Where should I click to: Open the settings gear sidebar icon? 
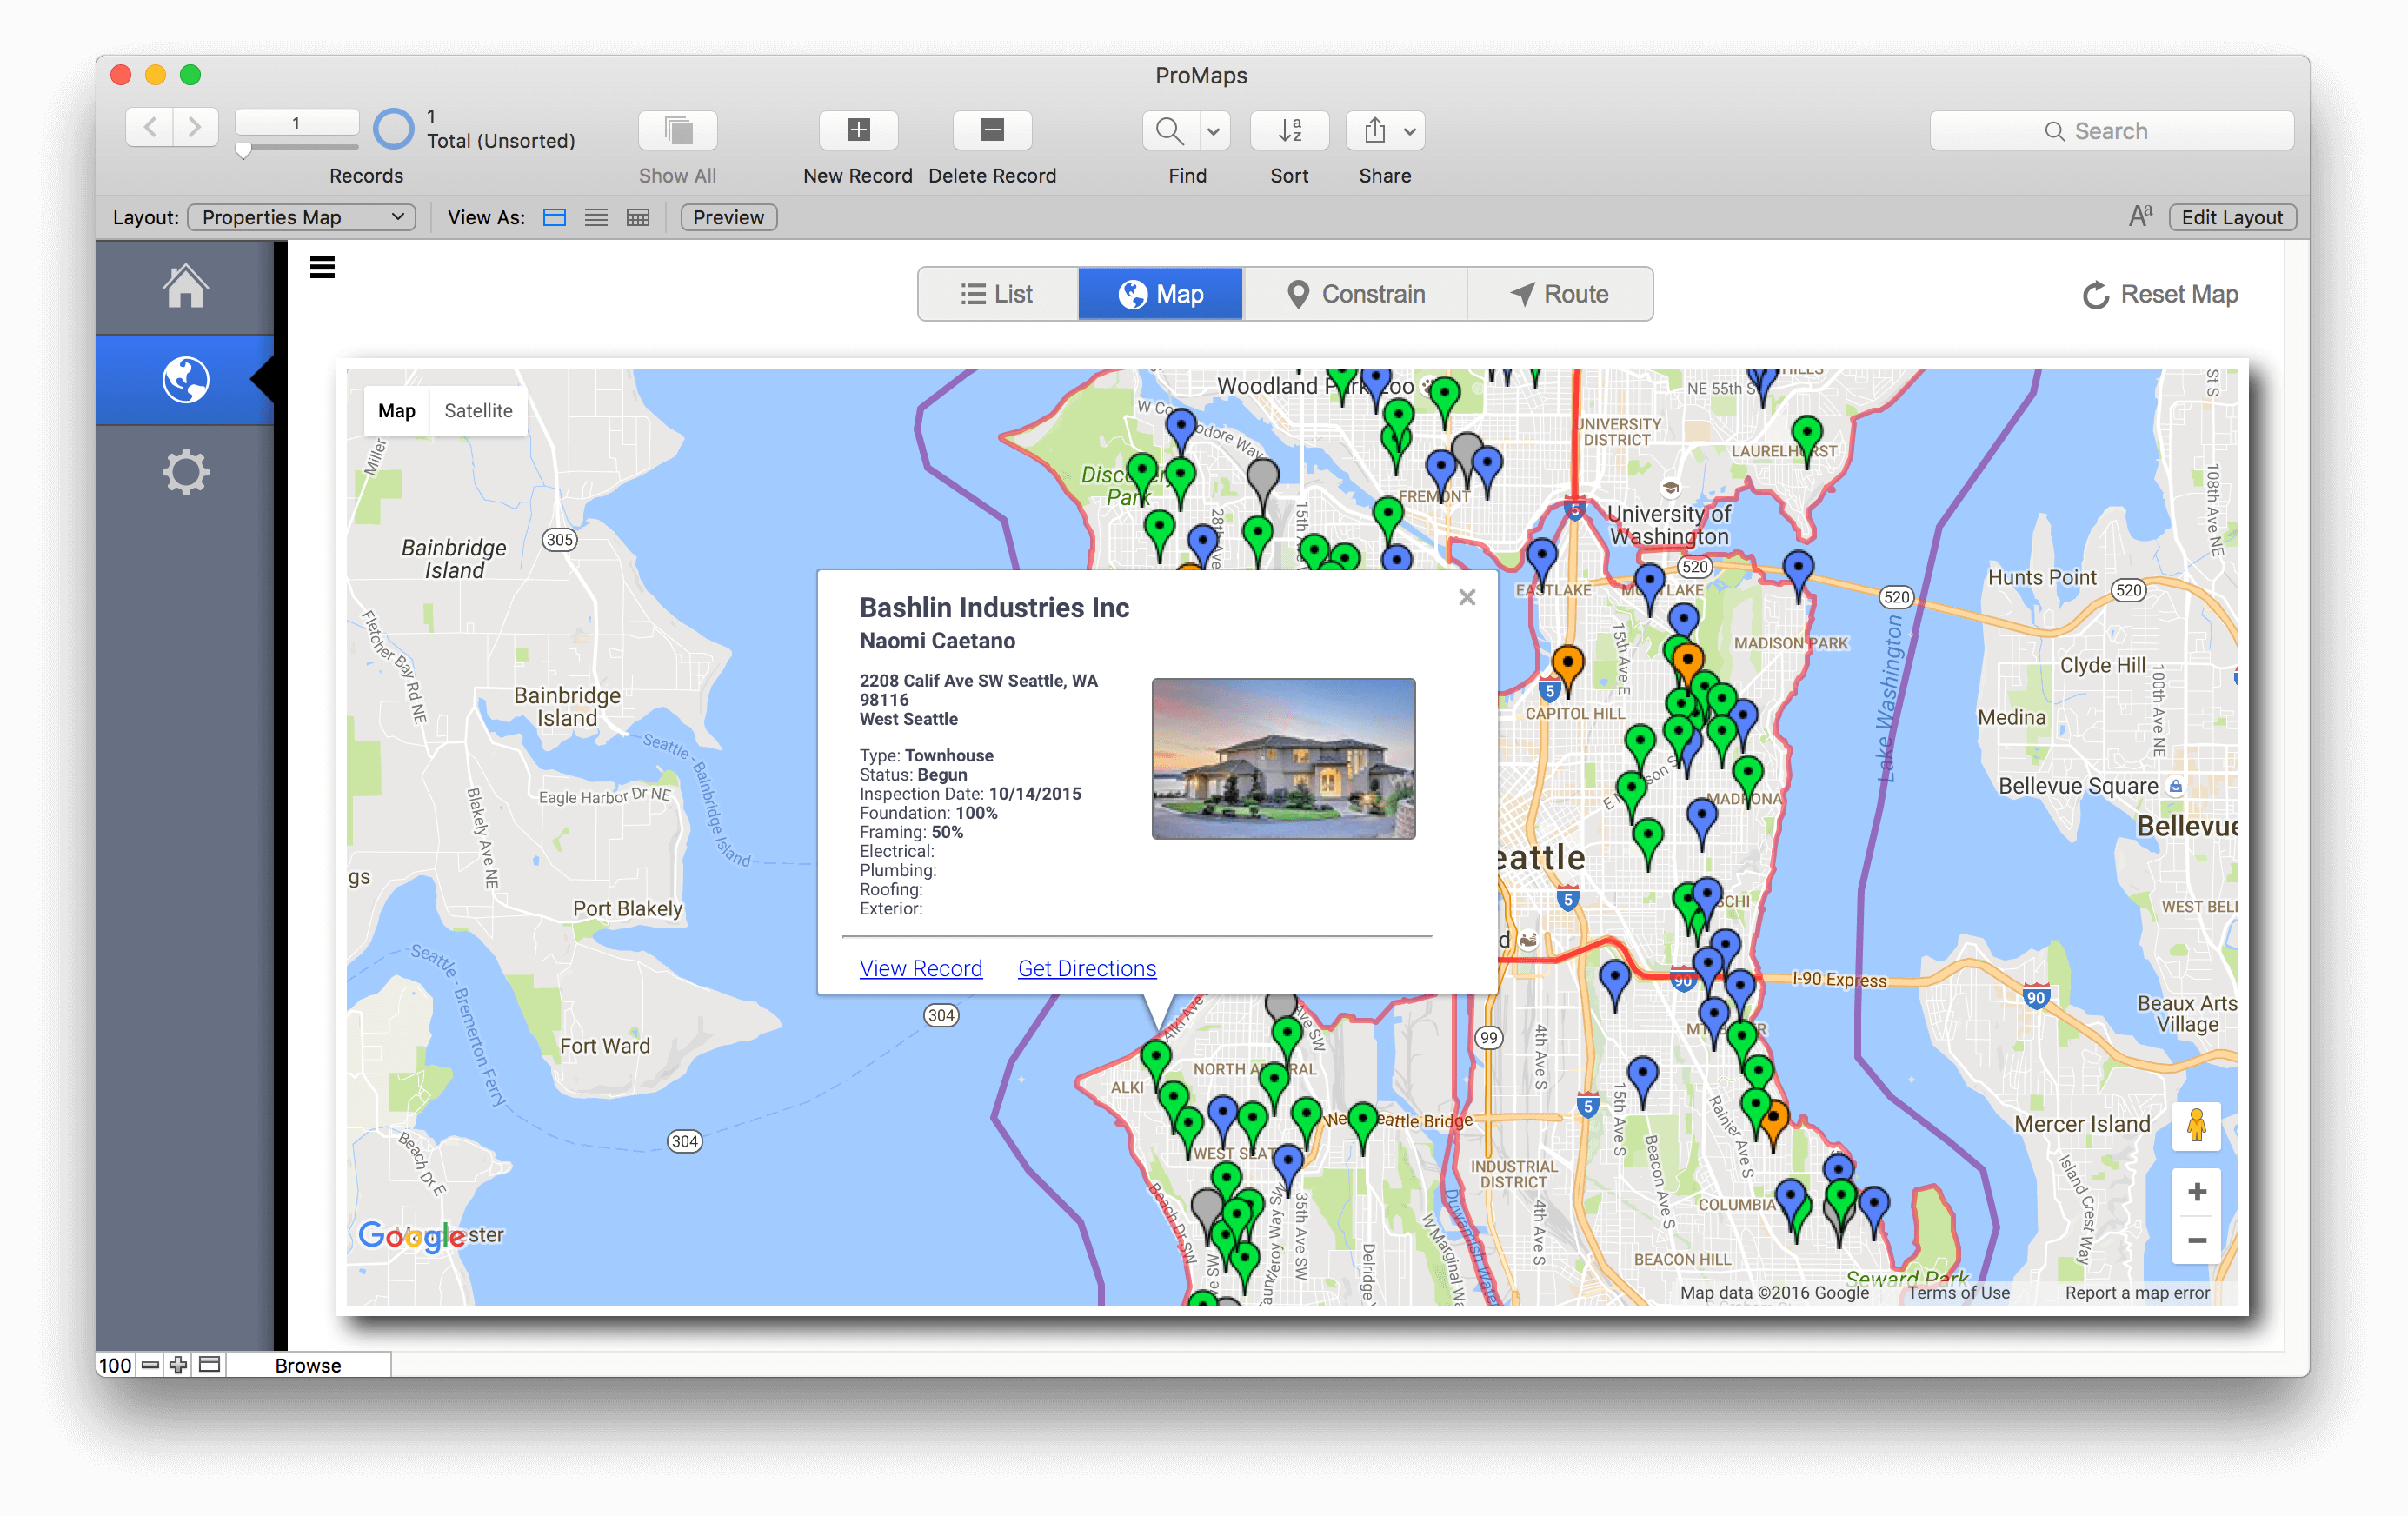click(186, 472)
